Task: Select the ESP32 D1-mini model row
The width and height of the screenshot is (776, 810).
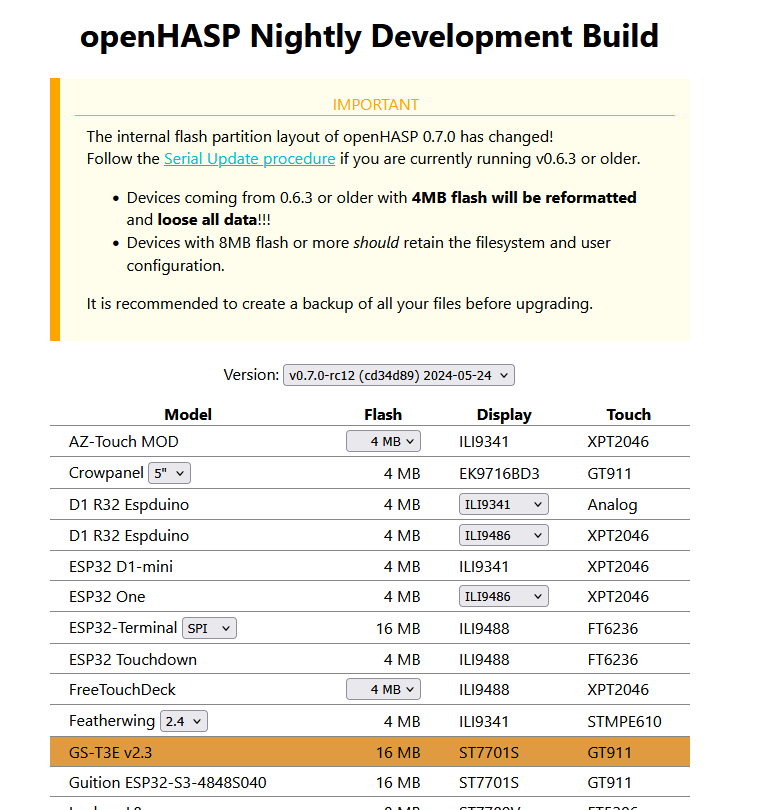Action: tap(121, 567)
